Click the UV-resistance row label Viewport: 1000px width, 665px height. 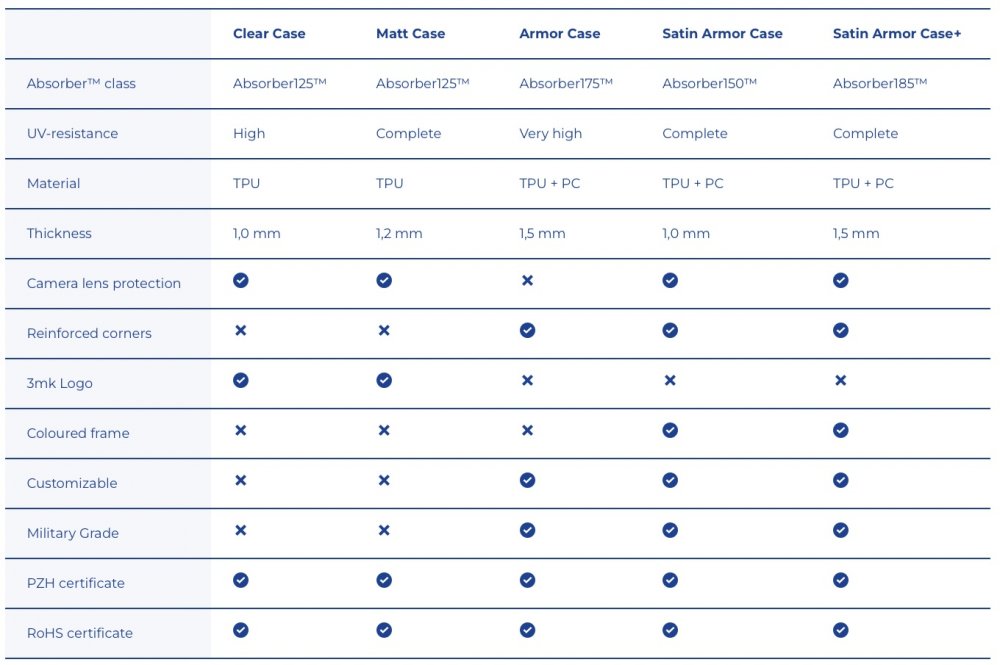click(72, 133)
